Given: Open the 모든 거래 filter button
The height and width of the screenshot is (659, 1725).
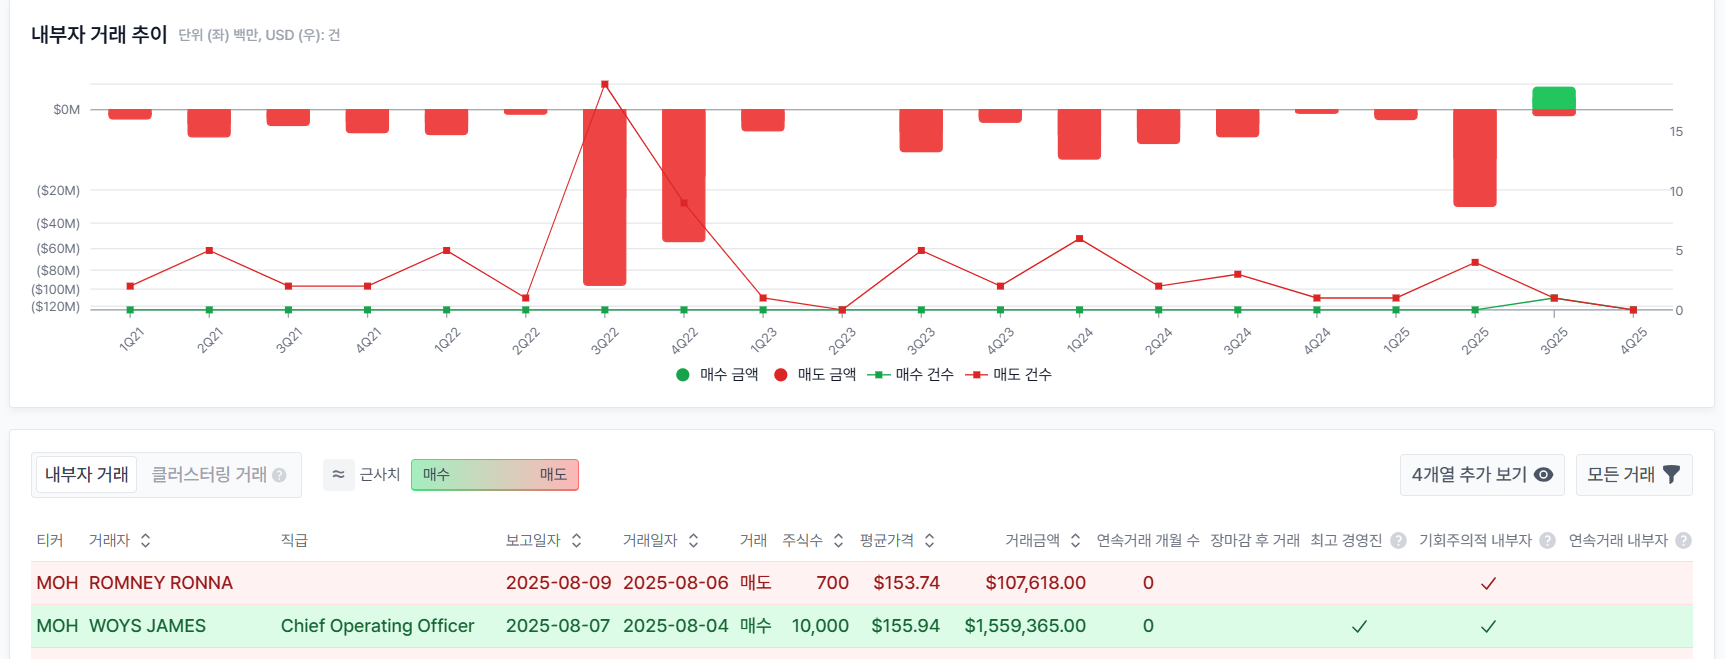Looking at the screenshot, I should pyautogui.click(x=1634, y=475).
